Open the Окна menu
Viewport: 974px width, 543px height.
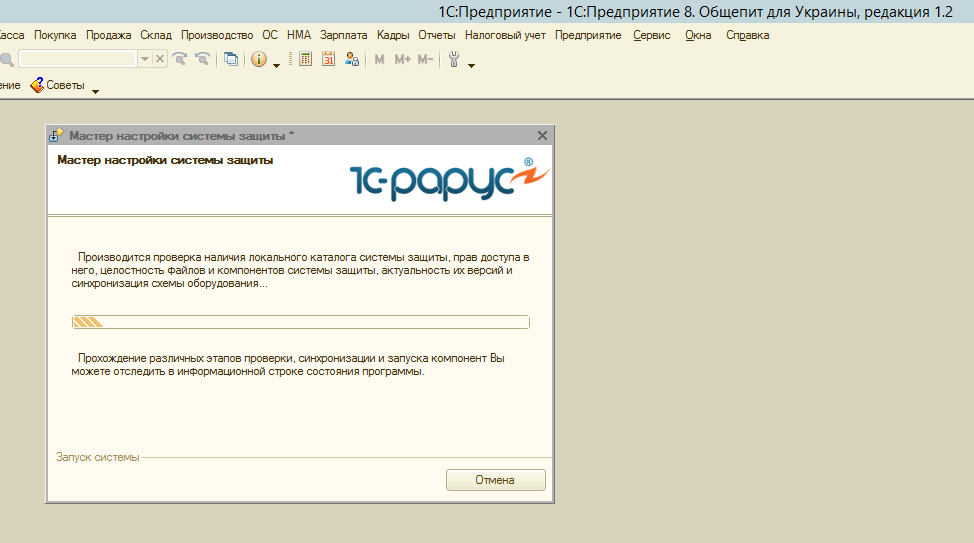coord(698,35)
